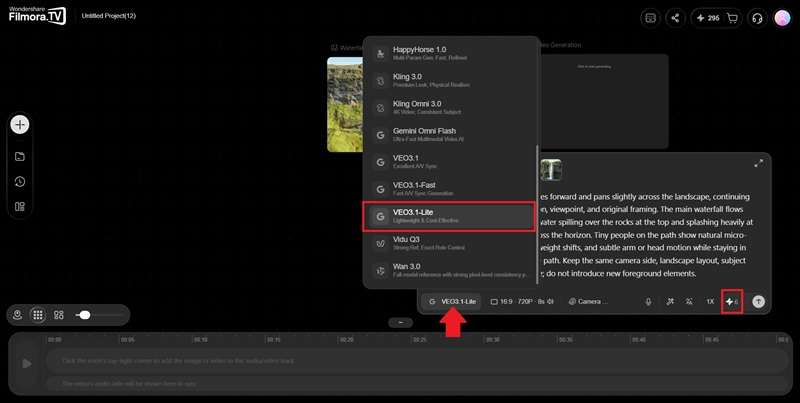This screenshot has width=800, height=403.
Task: Click the round send arrow button
Action: coord(759,301)
